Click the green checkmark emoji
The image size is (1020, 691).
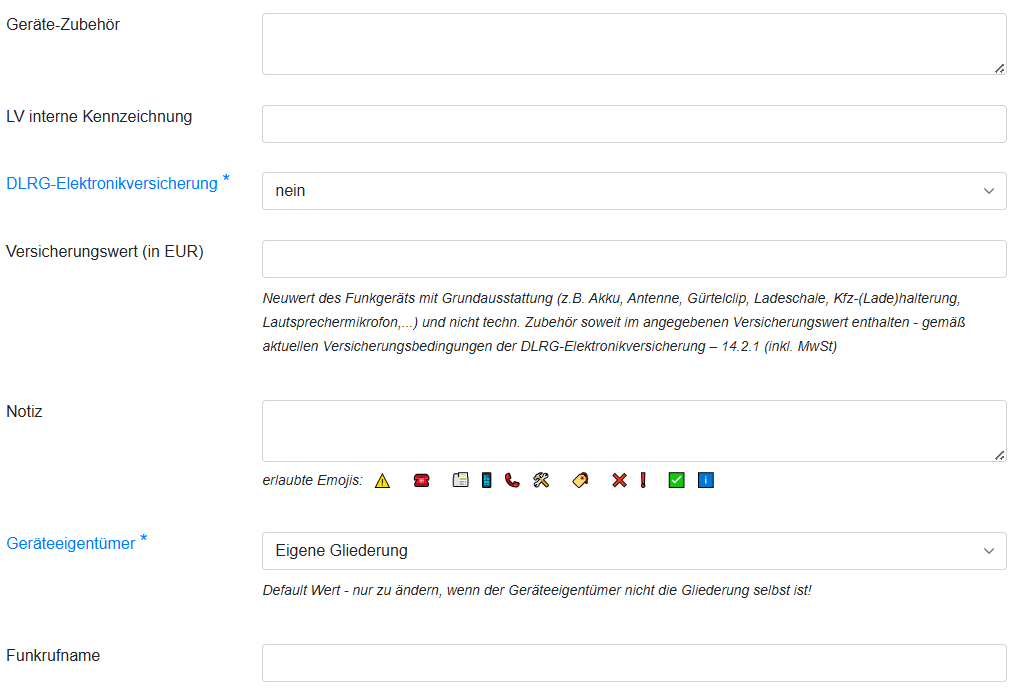[677, 480]
